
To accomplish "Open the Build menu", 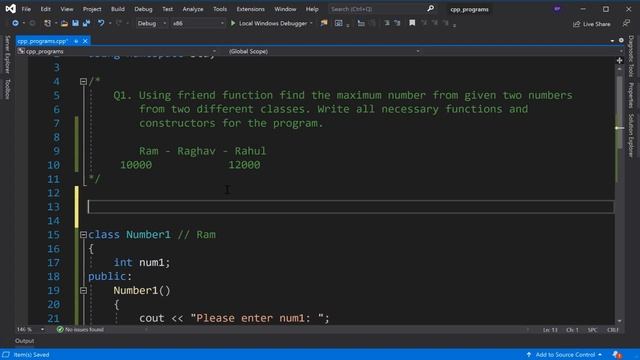I will (118, 9).
